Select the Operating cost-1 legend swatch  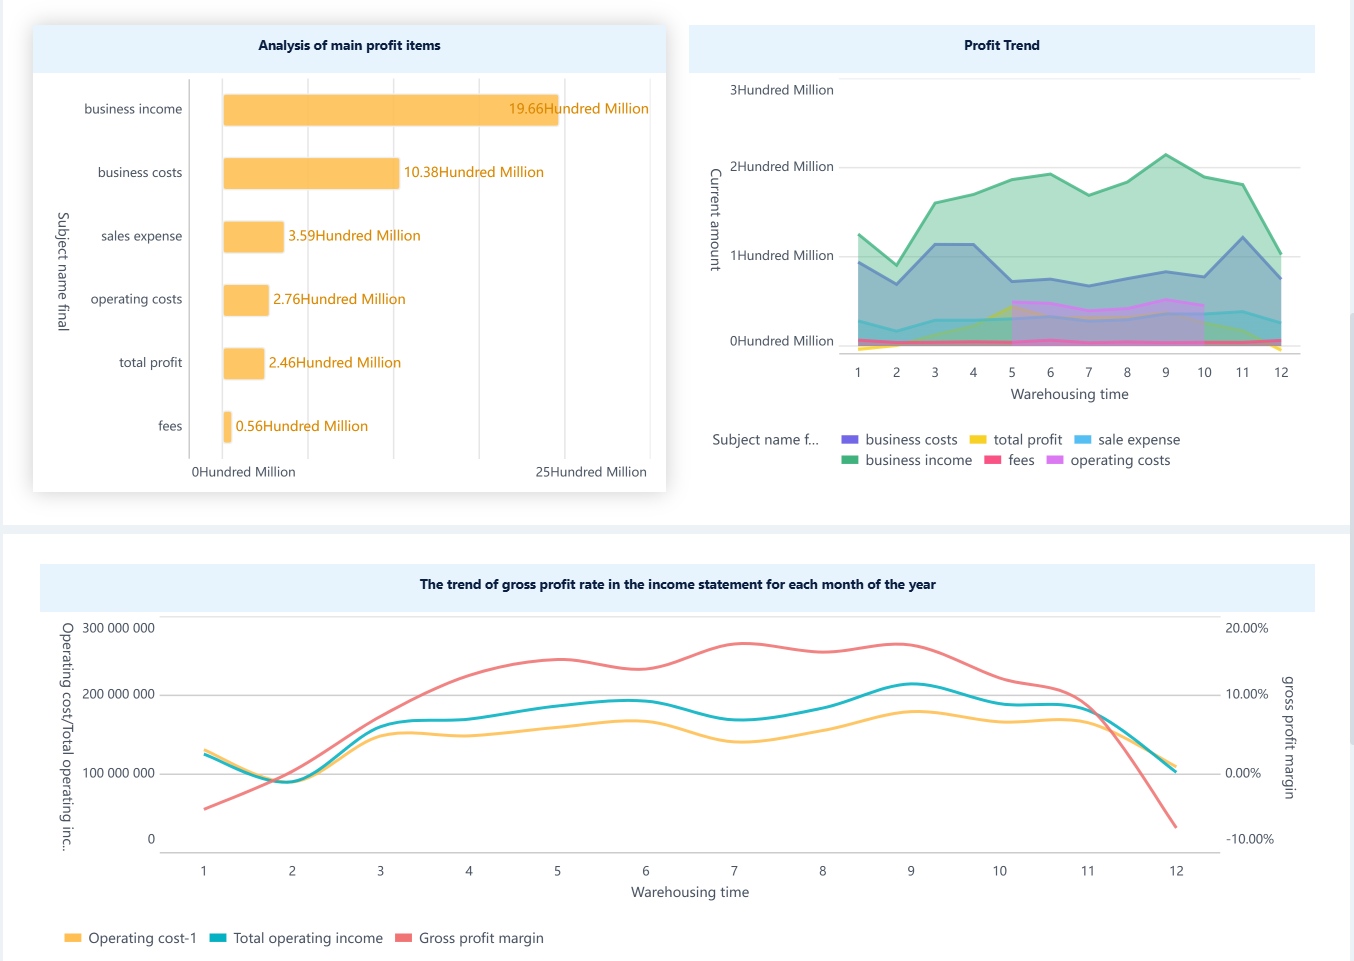point(71,938)
